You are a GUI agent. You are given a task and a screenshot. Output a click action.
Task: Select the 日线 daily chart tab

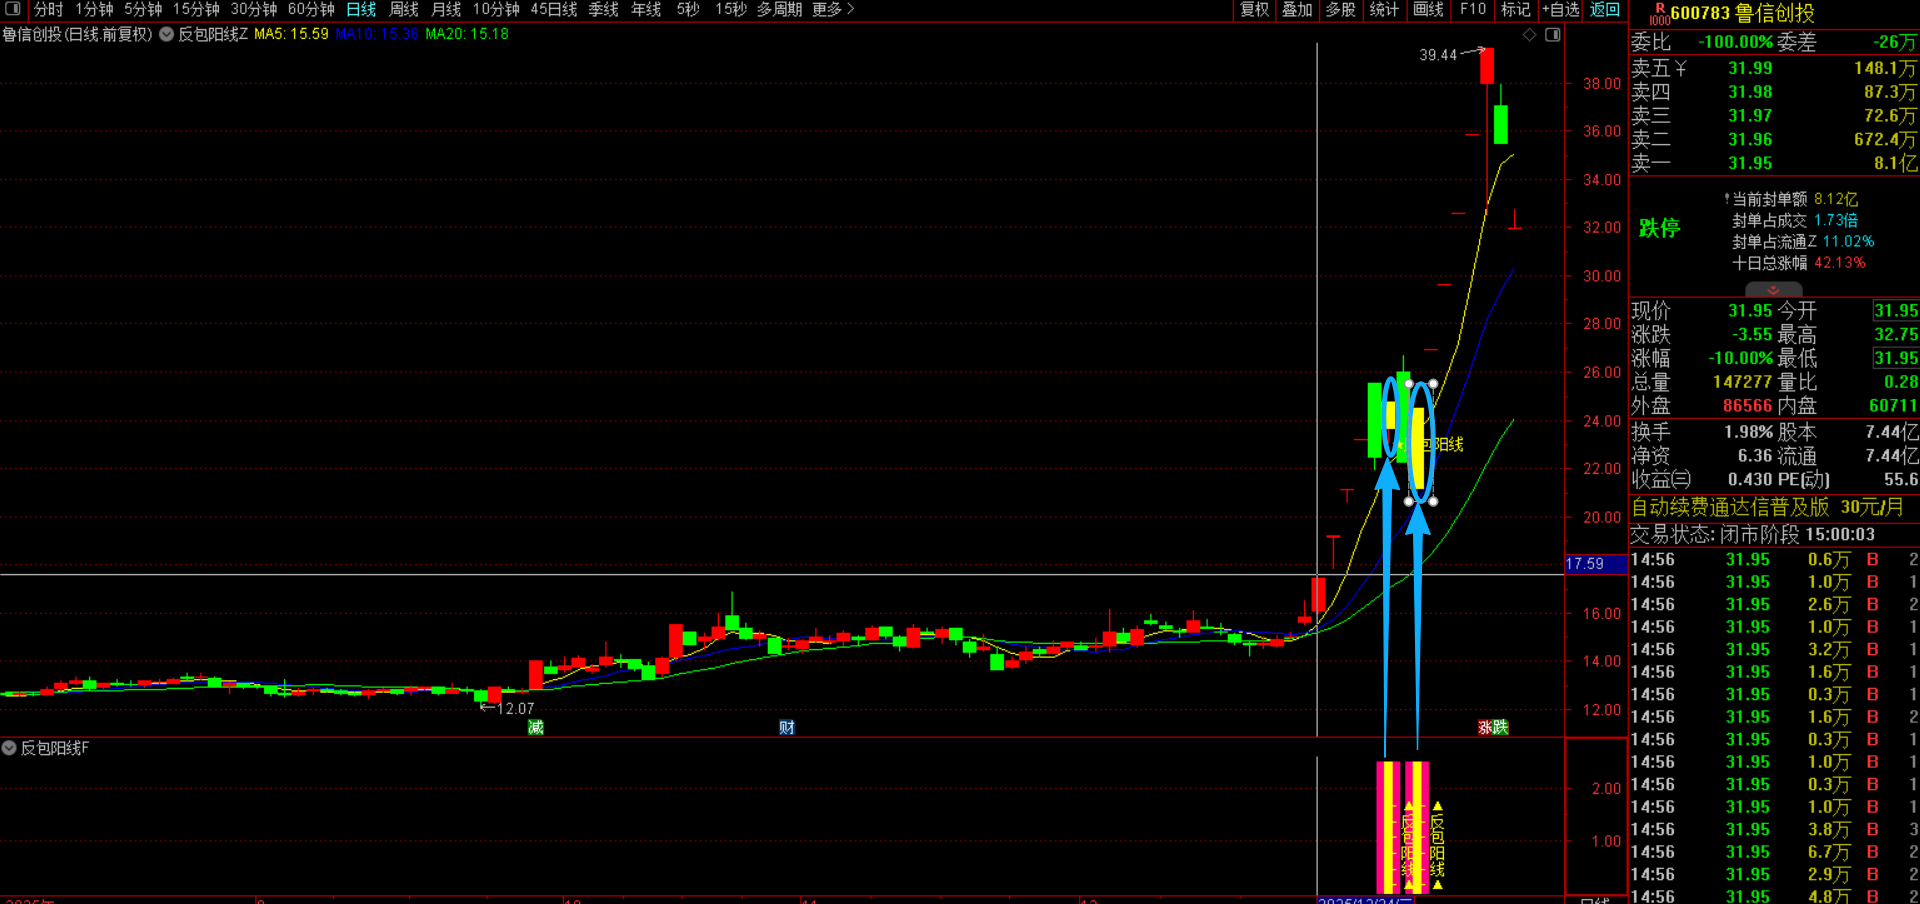coord(361,9)
